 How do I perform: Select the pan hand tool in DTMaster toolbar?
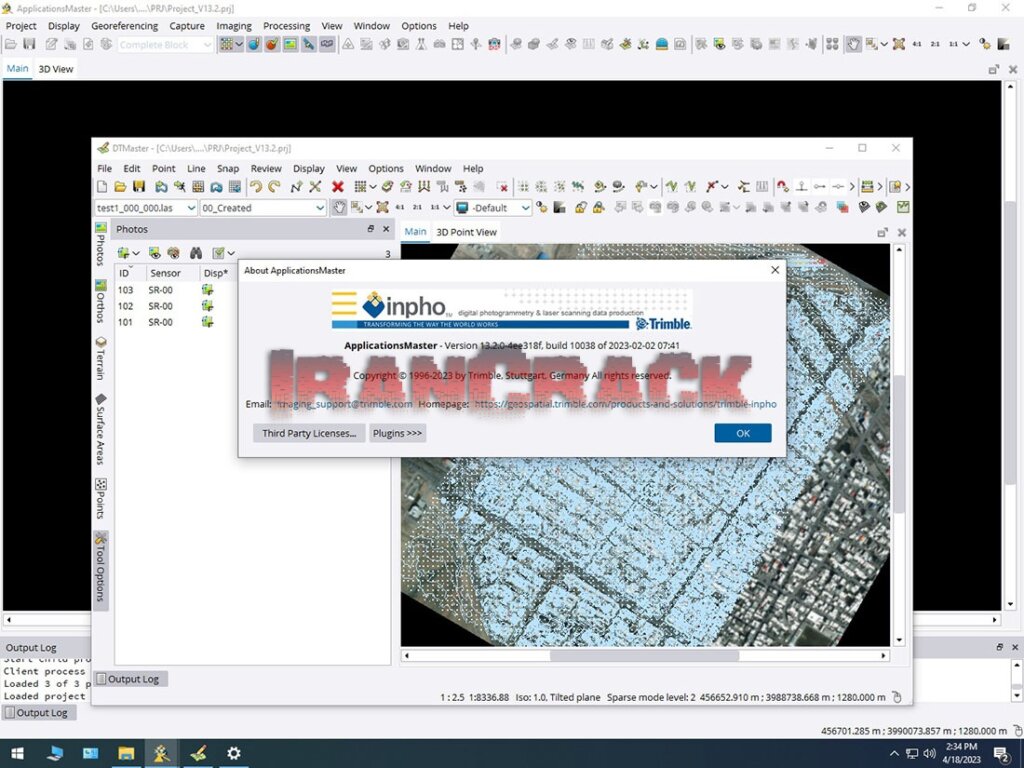(340, 207)
